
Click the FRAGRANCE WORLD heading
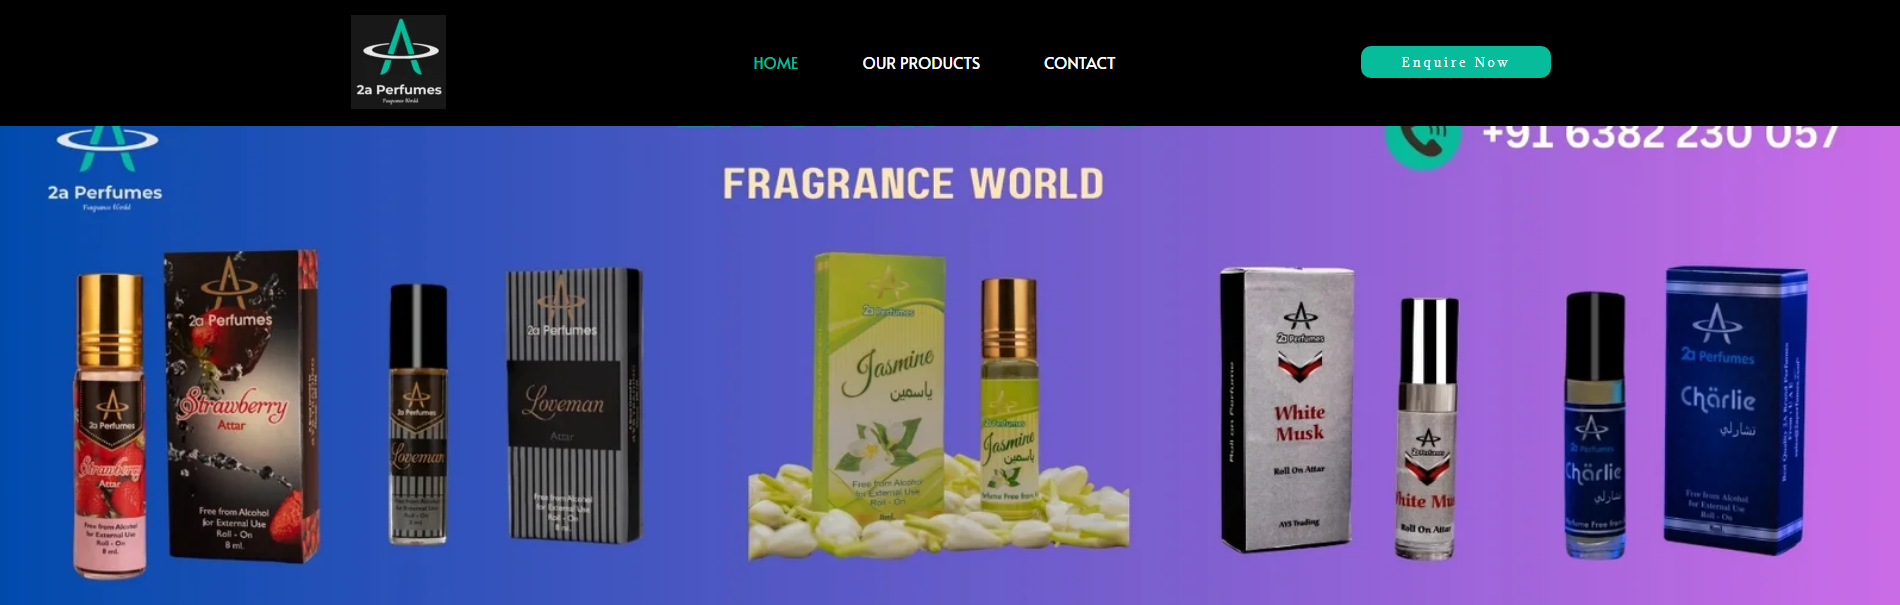click(x=913, y=184)
